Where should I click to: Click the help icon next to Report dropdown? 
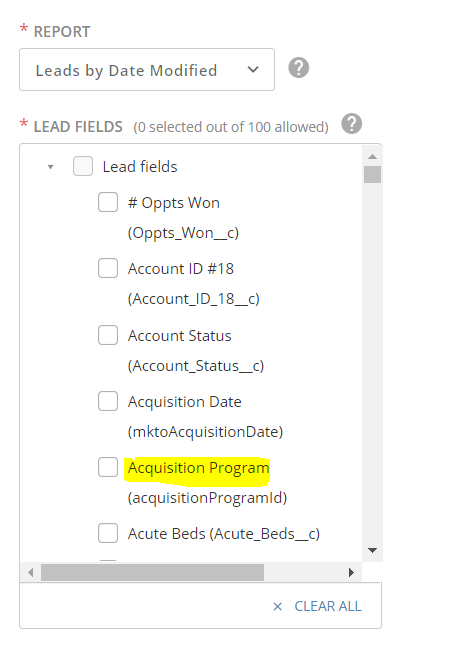click(298, 68)
